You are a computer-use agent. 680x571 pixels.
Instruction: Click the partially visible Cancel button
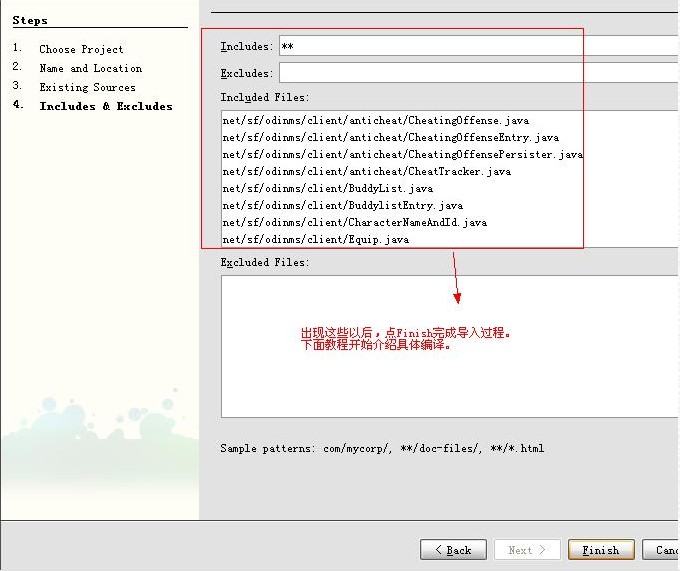(661, 550)
